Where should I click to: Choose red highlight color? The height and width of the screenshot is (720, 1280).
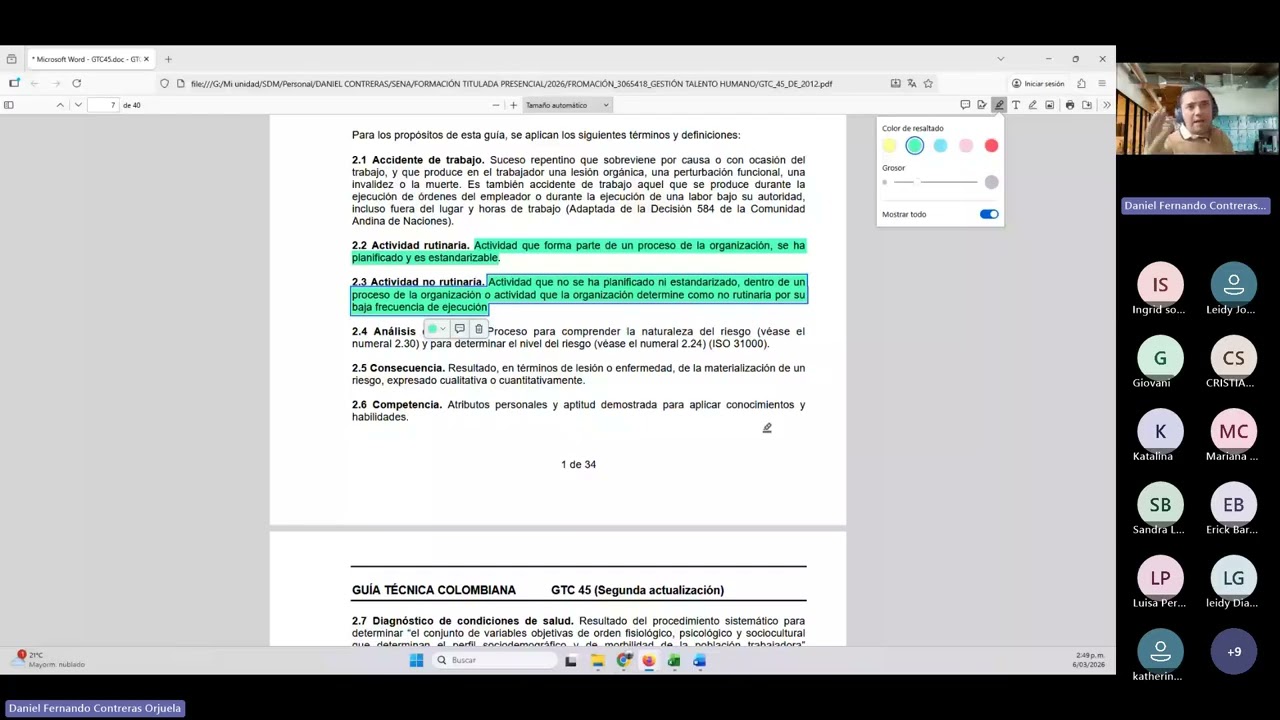pos(991,146)
